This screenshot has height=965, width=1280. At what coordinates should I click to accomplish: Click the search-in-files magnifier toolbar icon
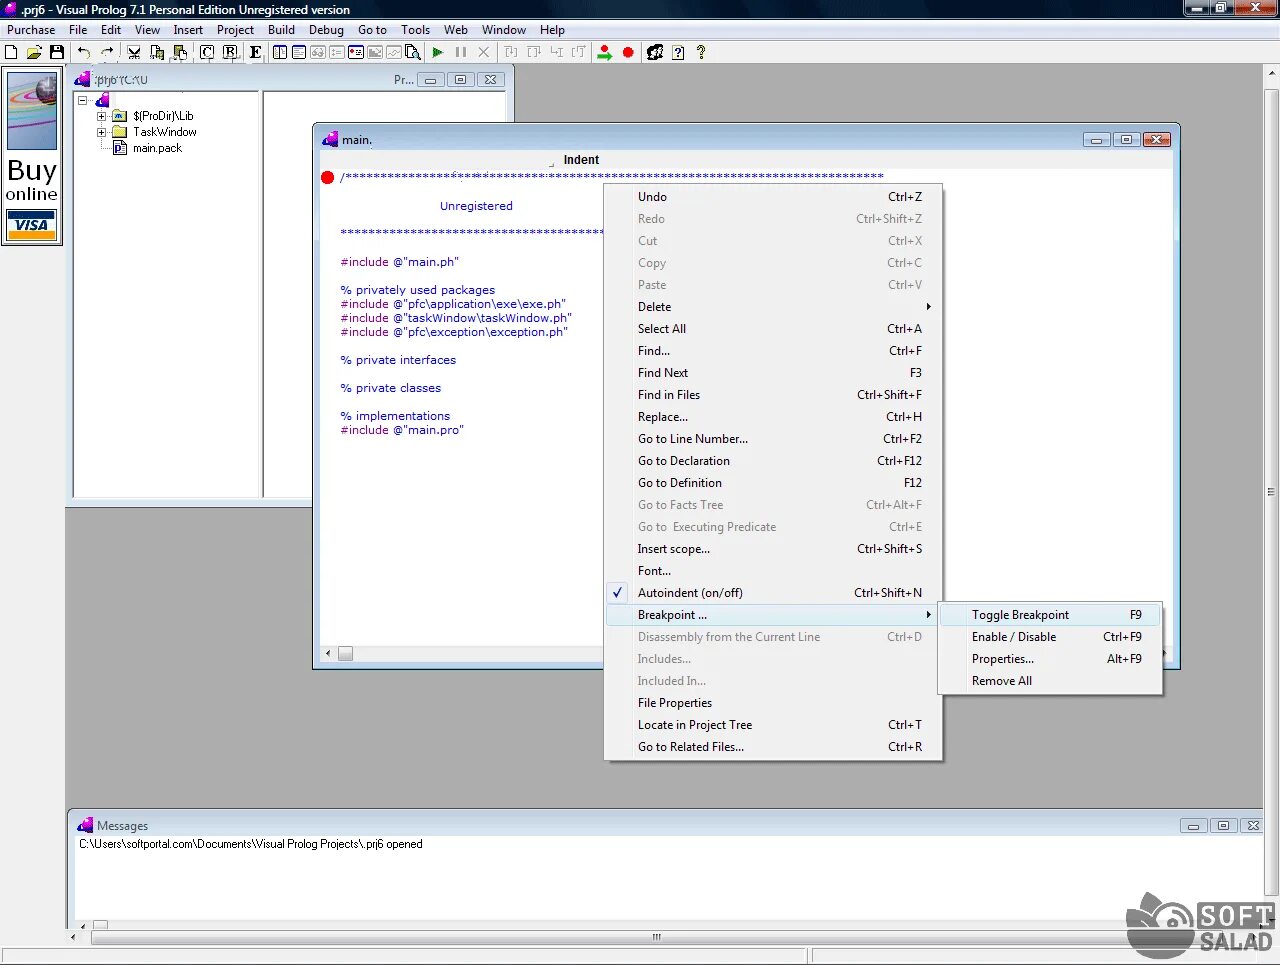(413, 52)
